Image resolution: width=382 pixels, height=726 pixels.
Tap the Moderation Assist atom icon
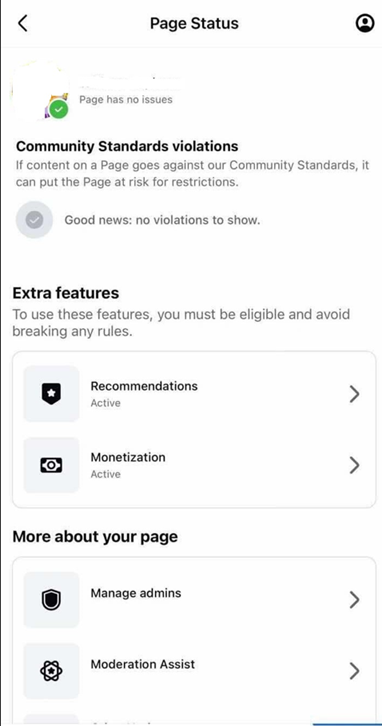pyautogui.click(x=51, y=671)
